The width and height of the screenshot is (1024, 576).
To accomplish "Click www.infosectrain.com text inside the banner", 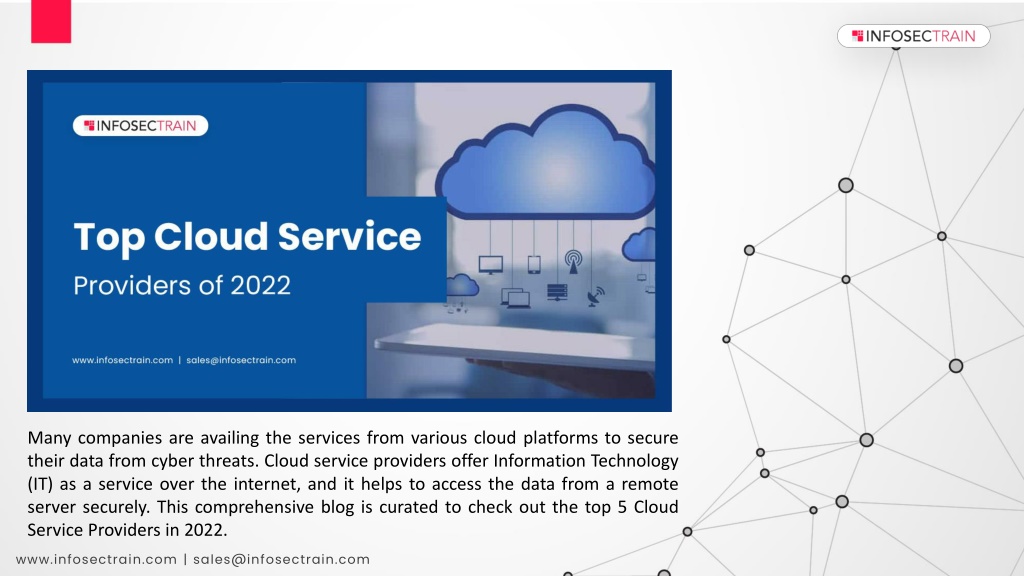I will click(x=122, y=360).
